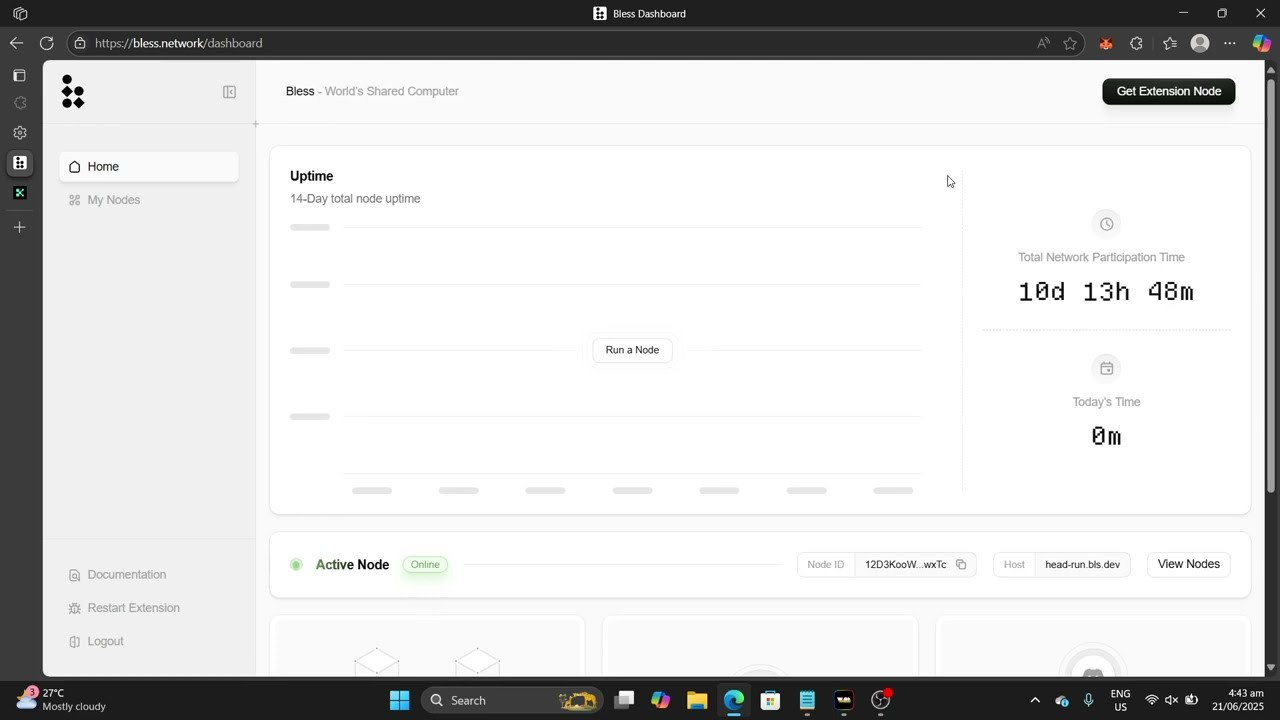Click the View Nodes button
The height and width of the screenshot is (720, 1280).
pyautogui.click(x=1188, y=564)
